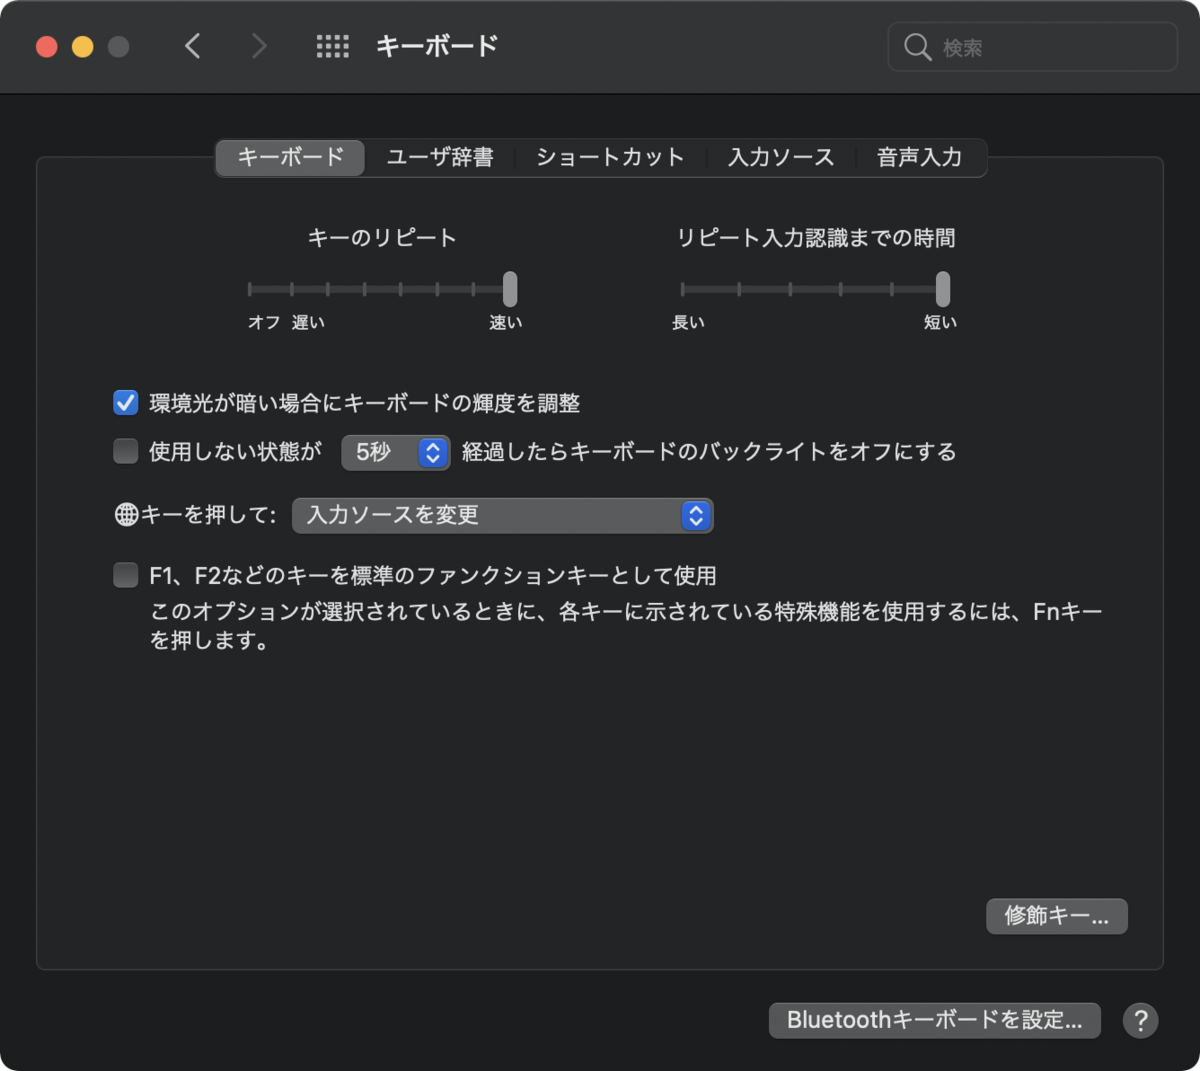Click the リピート入力認識までの時間 slider handle

coord(941,290)
